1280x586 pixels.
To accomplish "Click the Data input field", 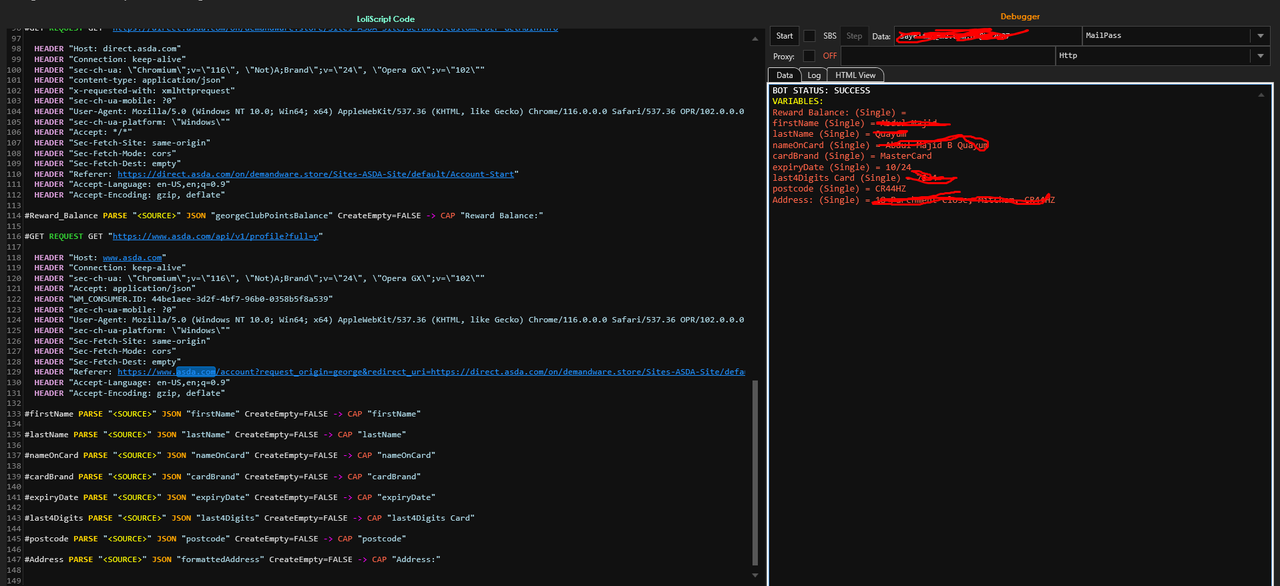I will coord(987,36).
